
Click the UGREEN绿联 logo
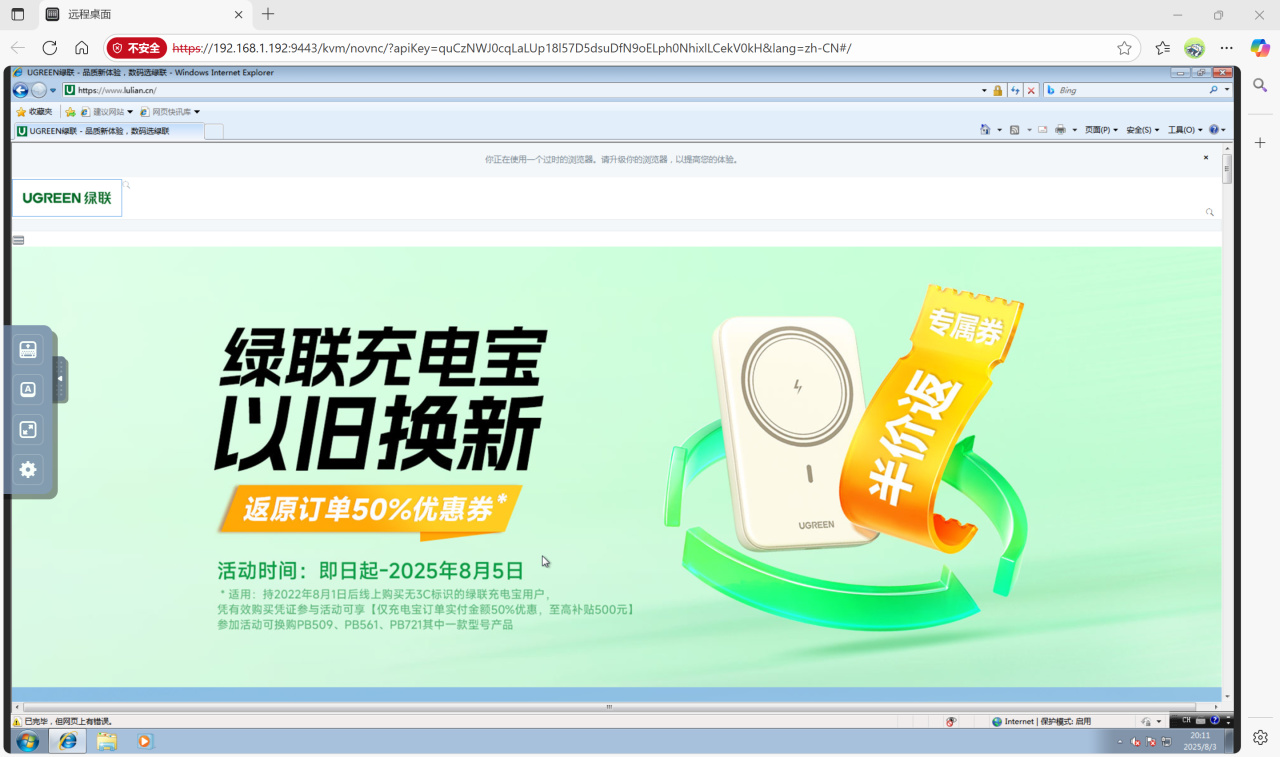(x=67, y=198)
